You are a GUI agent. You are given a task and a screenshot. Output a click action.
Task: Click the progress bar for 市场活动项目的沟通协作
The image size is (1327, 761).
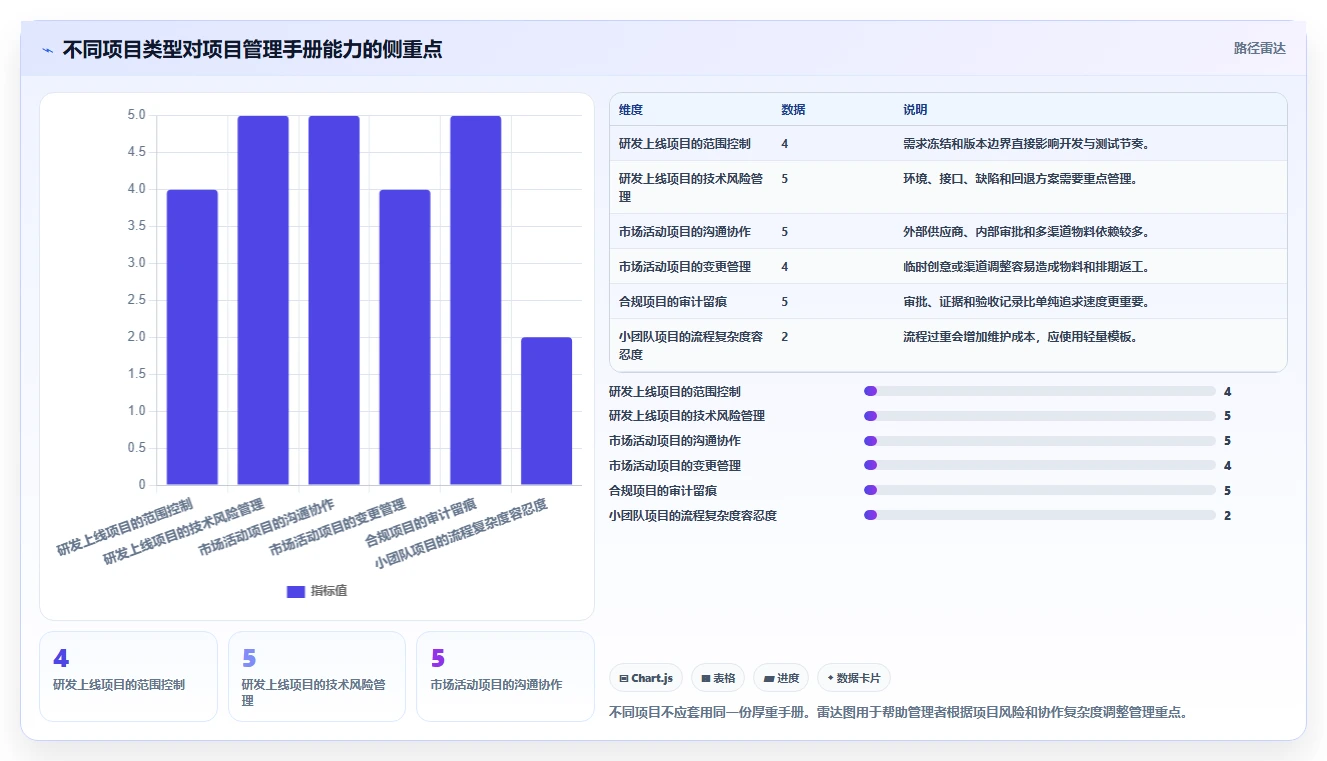1040,441
